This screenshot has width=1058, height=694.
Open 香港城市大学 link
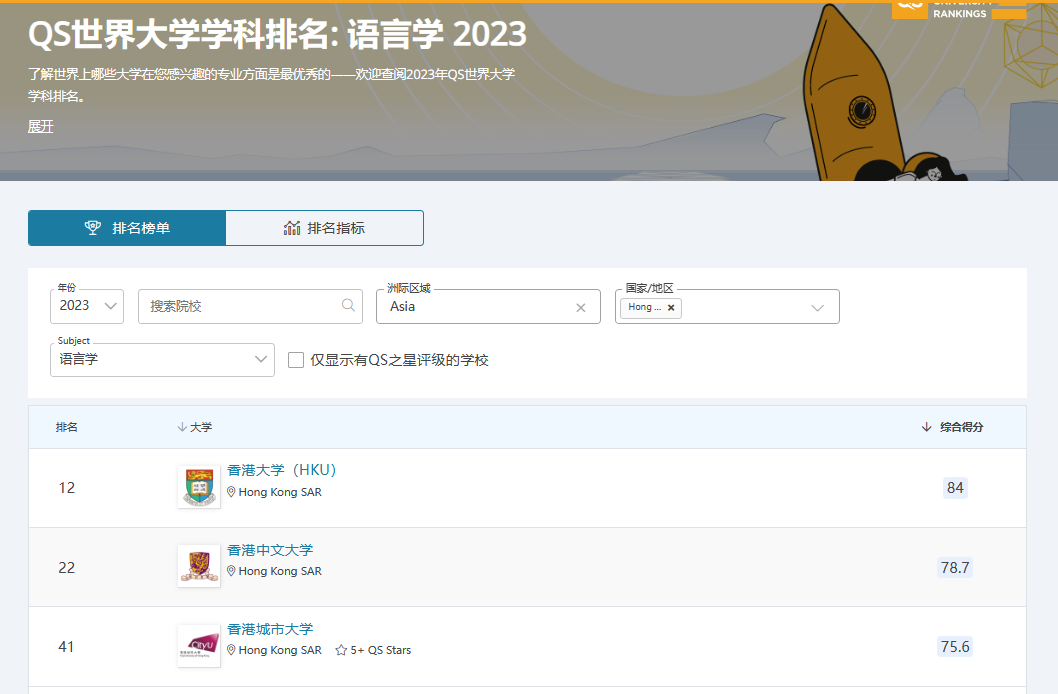[270, 629]
